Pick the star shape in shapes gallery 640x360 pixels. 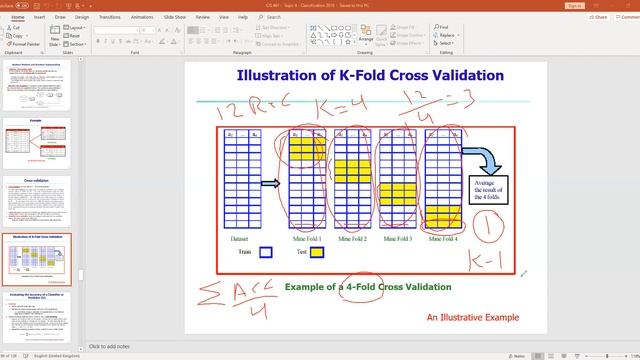click(348, 42)
